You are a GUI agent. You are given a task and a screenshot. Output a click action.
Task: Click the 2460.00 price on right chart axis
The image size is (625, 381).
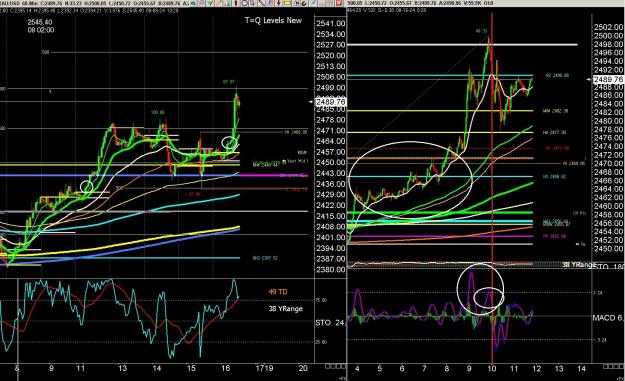point(608,206)
